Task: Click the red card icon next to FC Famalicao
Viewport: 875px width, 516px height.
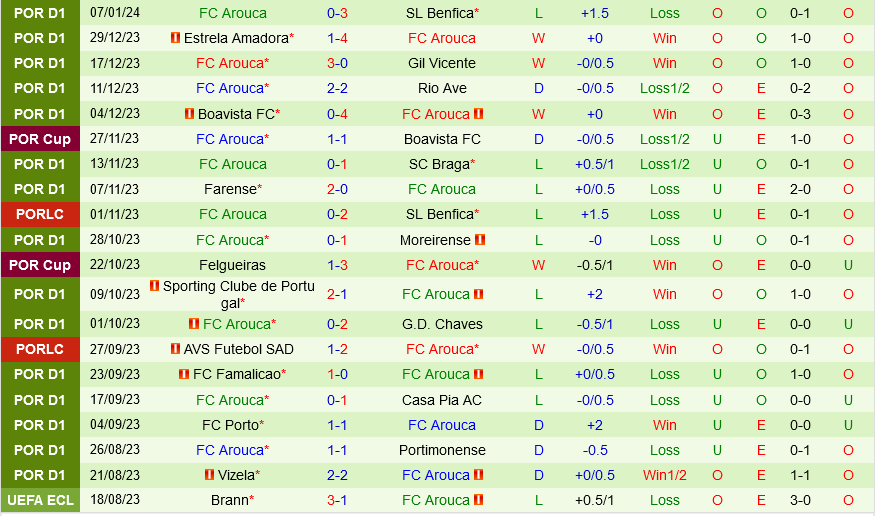Action: click(184, 374)
